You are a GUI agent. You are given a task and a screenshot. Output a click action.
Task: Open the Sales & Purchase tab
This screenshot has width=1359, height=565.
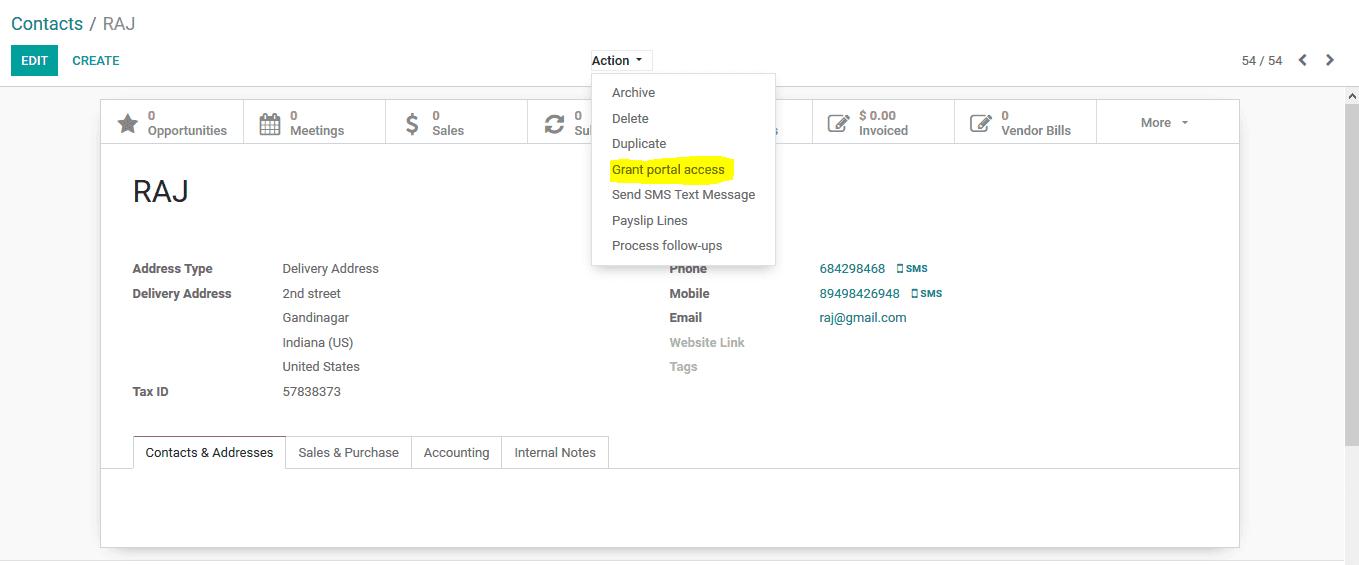tap(348, 452)
